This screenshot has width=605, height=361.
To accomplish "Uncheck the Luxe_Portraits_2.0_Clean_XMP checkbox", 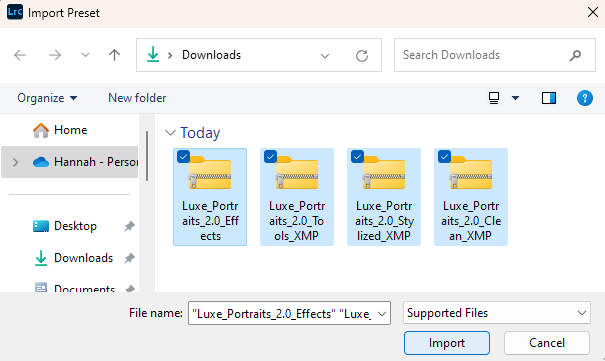I will pos(444,157).
